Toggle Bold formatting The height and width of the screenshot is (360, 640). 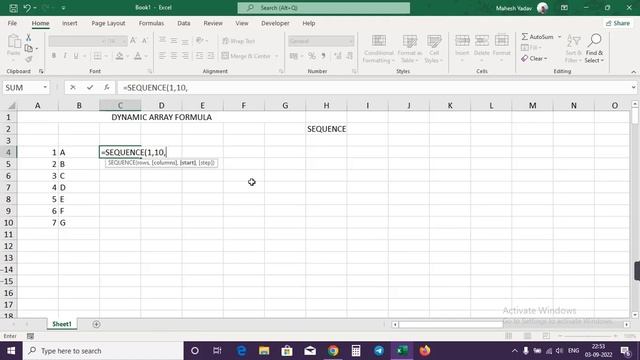(x=53, y=56)
